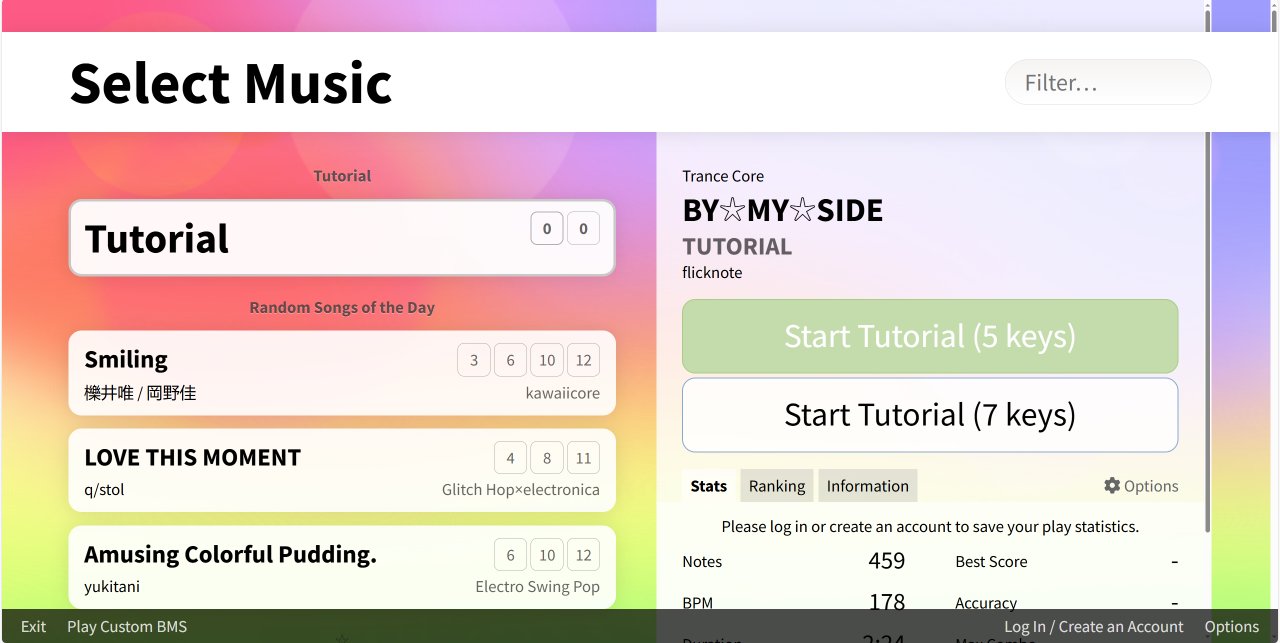Select level 3 chart of Smiling
The height and width of the screenshot is (643, 1280).
click(474, 361)
